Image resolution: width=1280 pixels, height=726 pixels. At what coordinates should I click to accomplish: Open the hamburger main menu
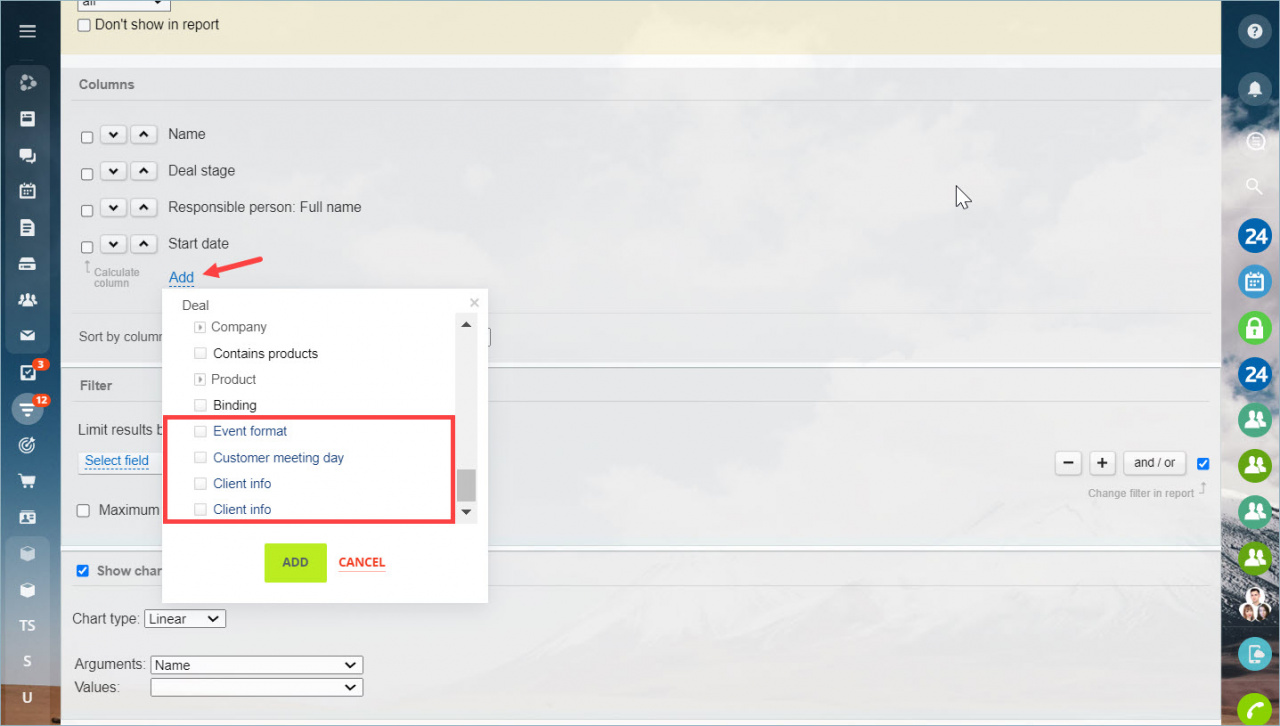pos(27,31)
